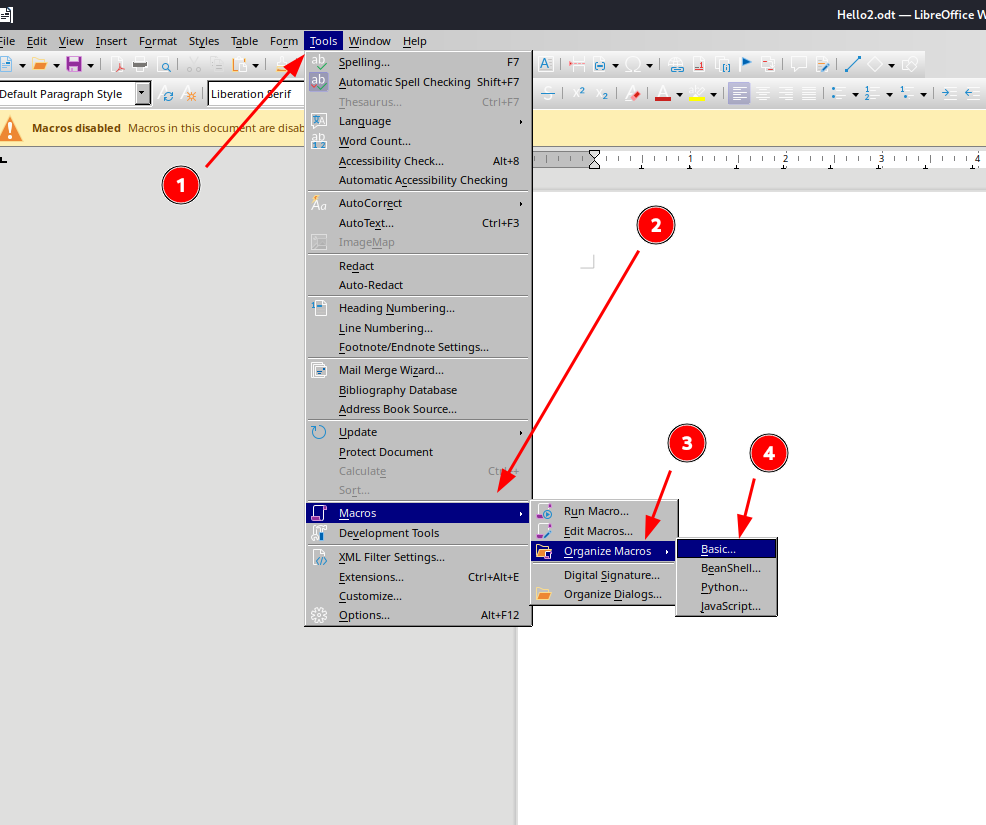Toggle Align Left button
This screenshot has height=825, width=986.
740,94
